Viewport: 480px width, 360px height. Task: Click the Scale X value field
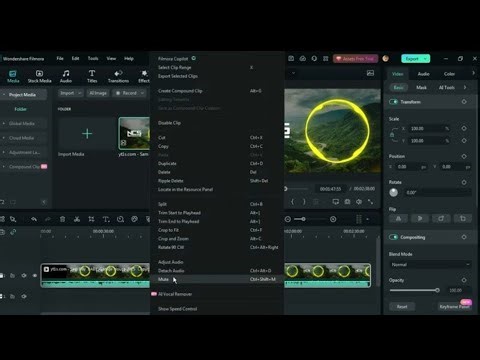[x=426, y=128]
